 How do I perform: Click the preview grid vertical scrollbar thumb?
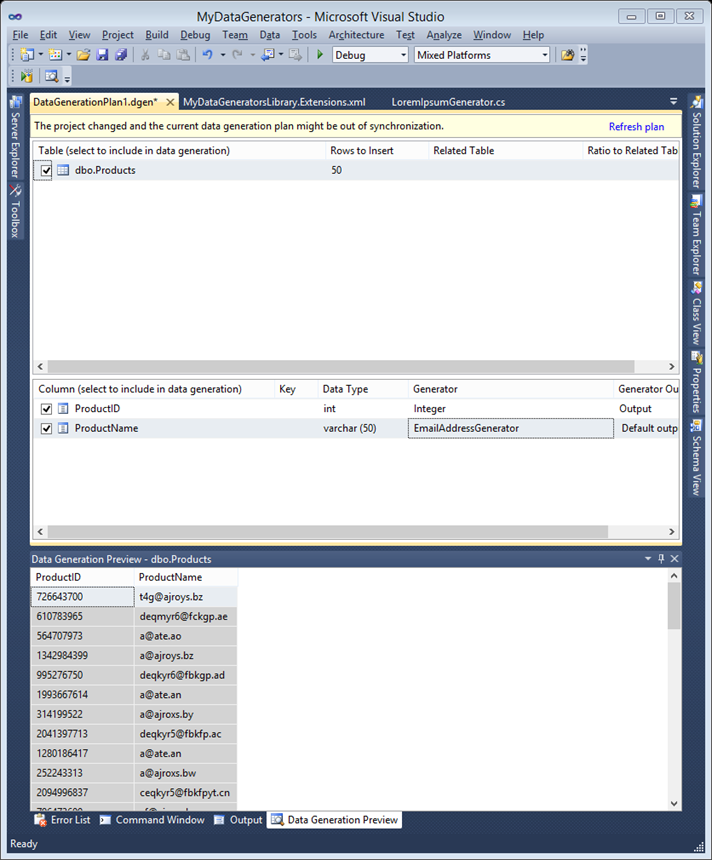(x=674, y=606)
